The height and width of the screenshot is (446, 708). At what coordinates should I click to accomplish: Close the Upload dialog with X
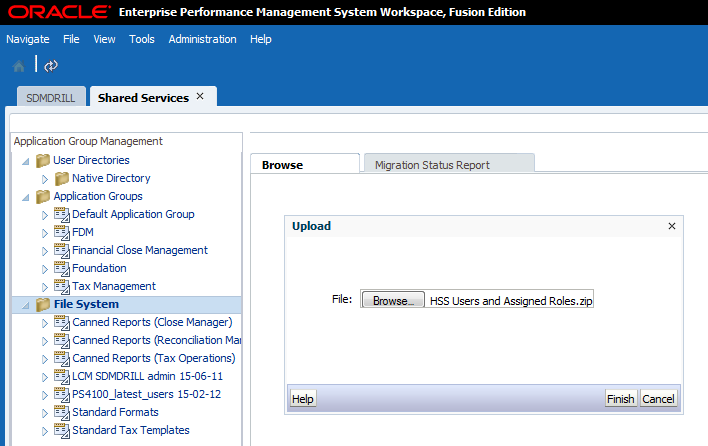click(x=672, y=226)
